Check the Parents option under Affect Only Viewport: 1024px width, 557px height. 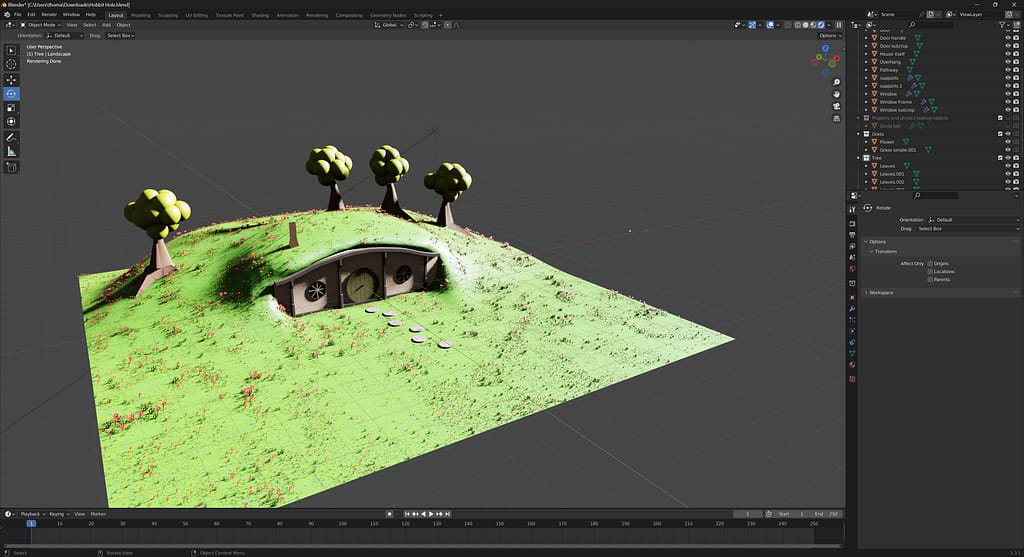pos(930,280)
